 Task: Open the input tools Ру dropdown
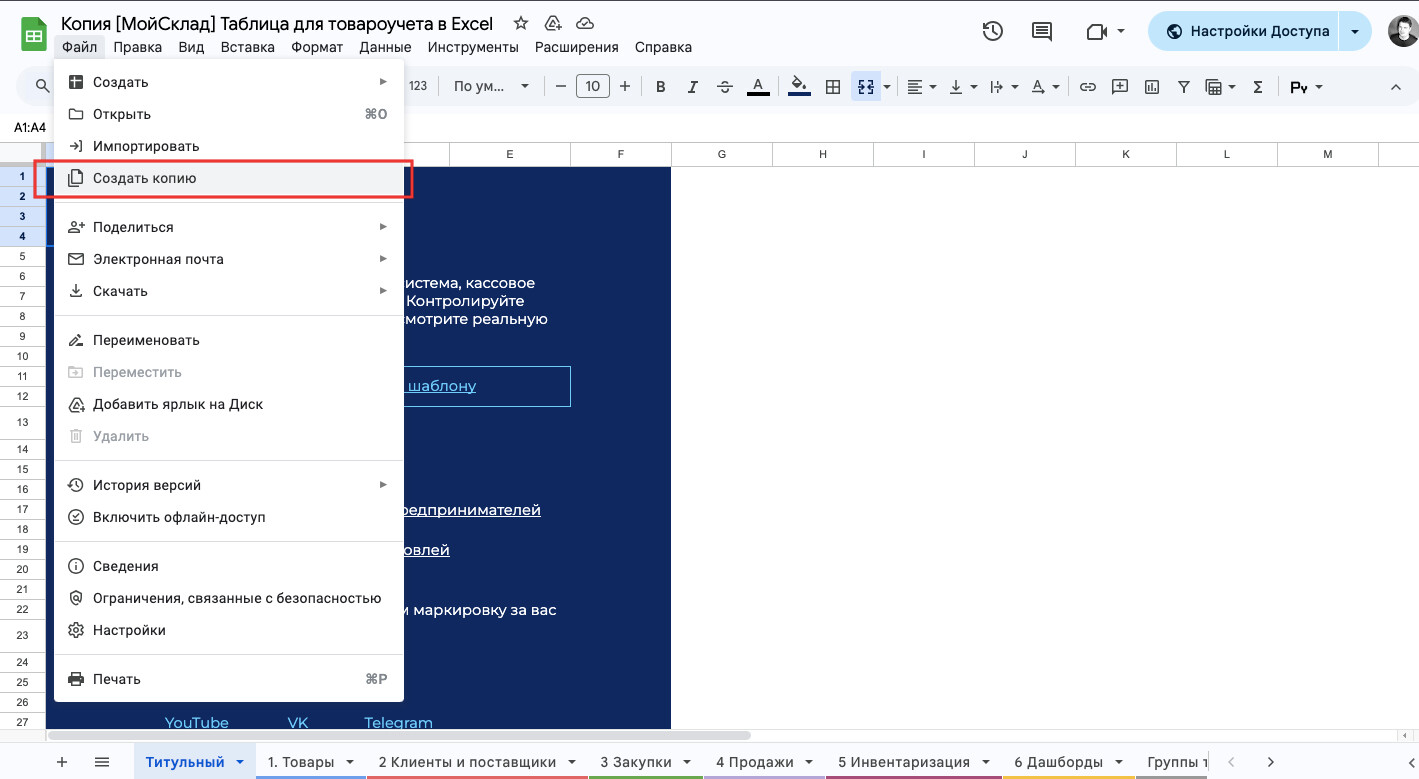pos(1306,87)
